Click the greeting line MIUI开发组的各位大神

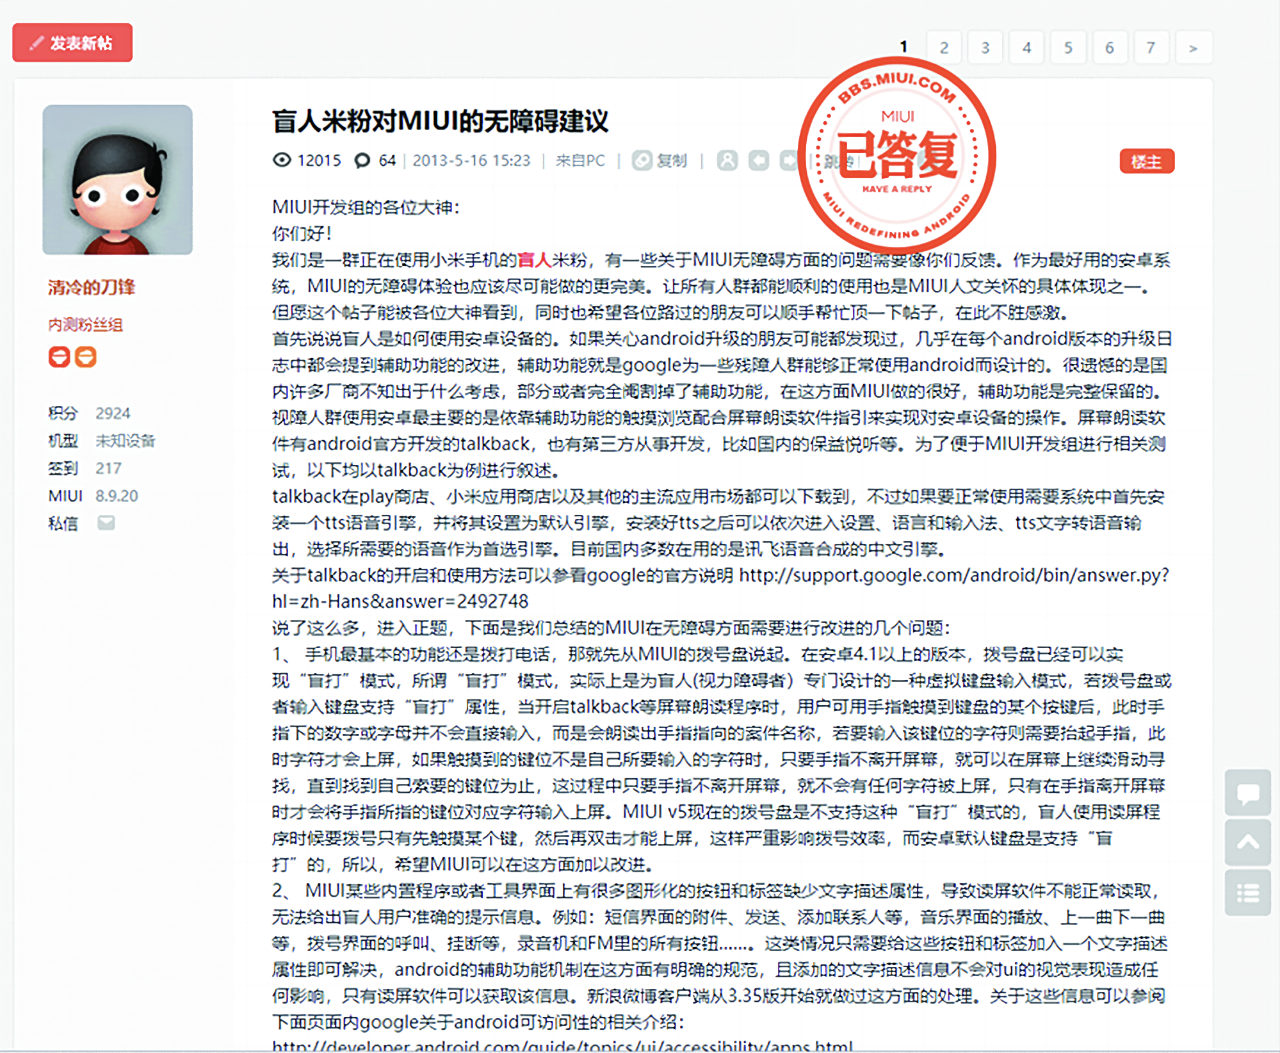coord(366,208)
